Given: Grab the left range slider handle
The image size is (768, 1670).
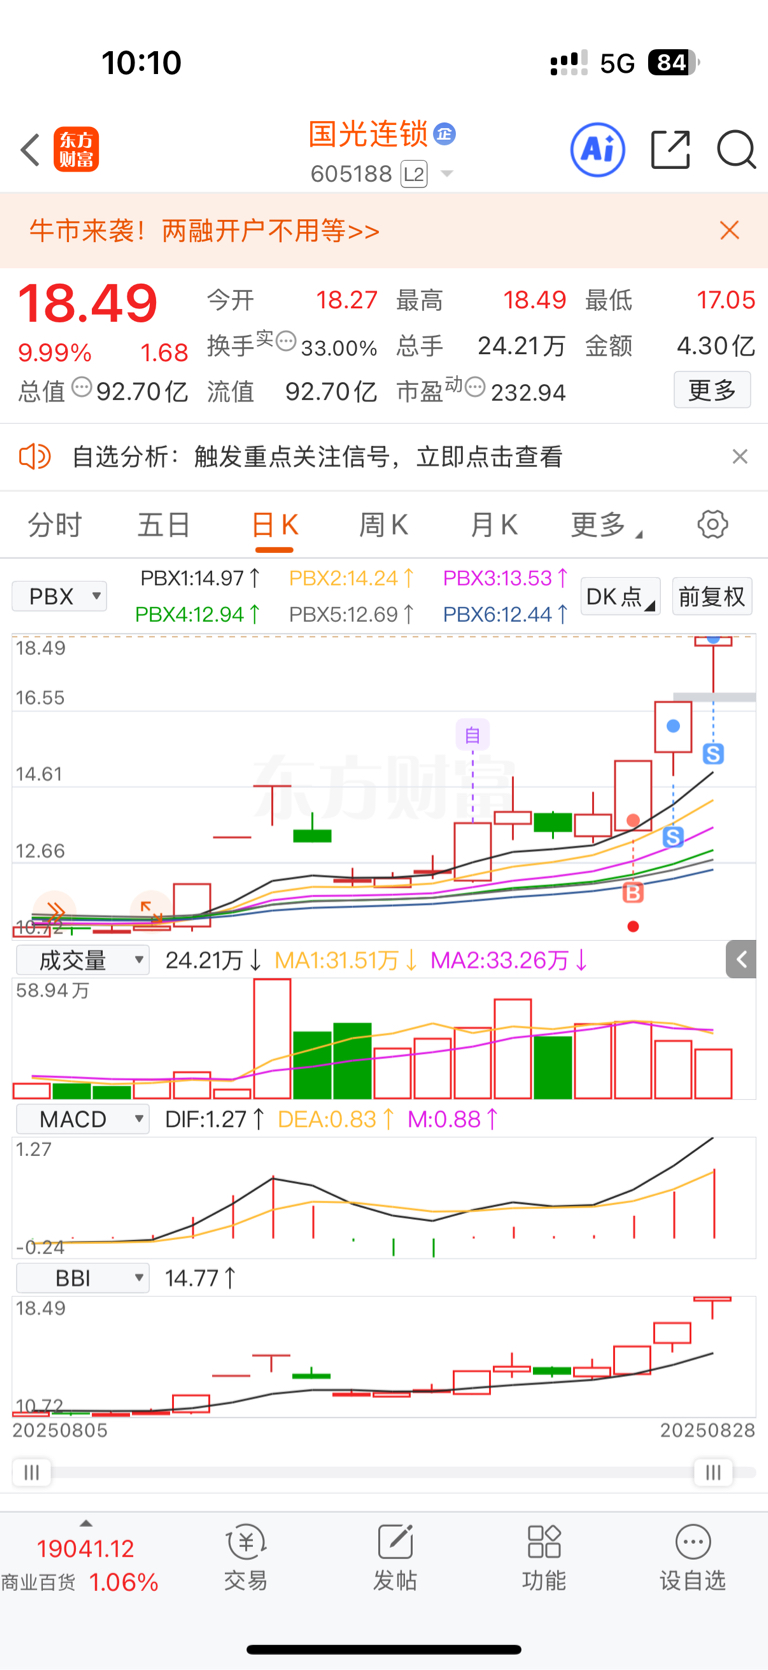Looking at the screenshot, I should click(x=31, y=1472).
